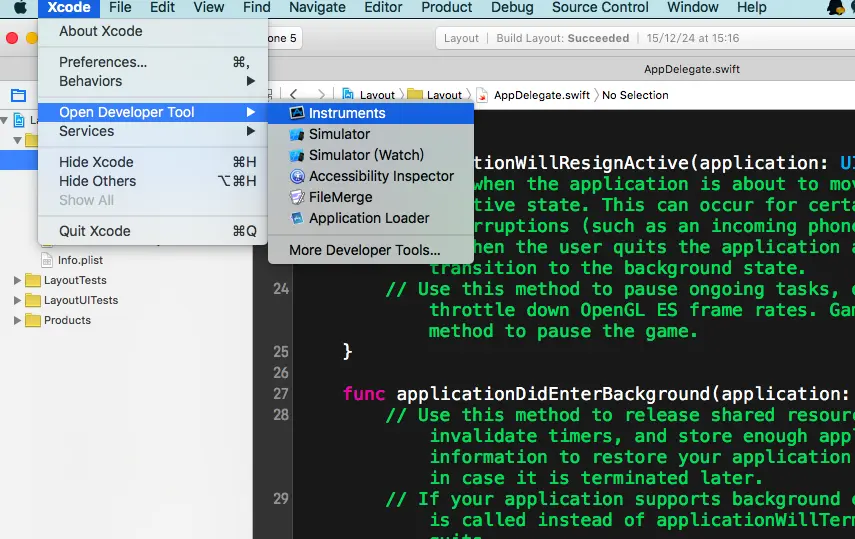This screenshot has height=539, width=855.
Task: Open the Window menu
Action: click(x=693, y=8)
